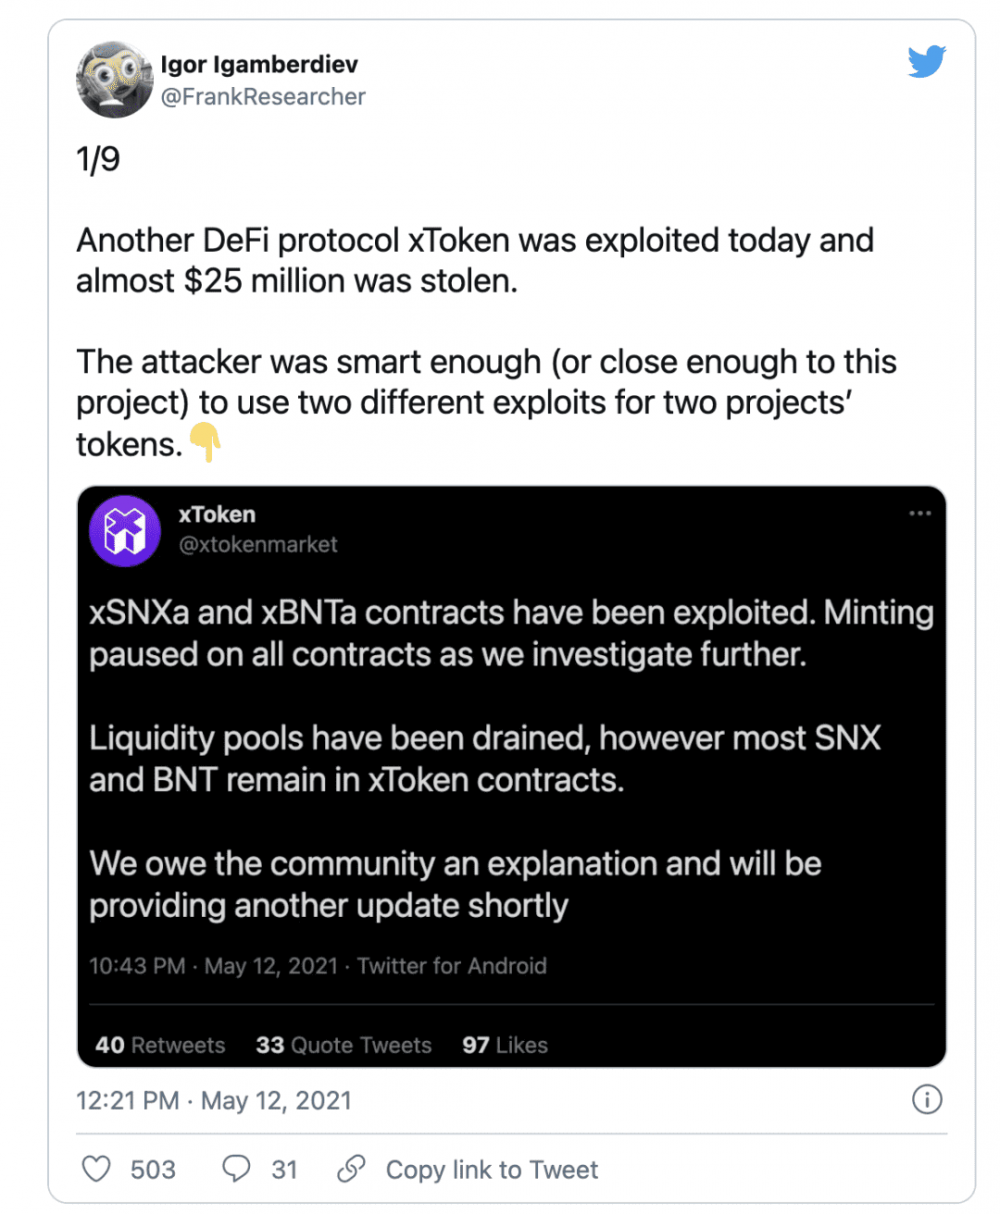The height and width of the screenshot is (1214, 1000).
Task: Click the Twitter bird logo
Action: pyautogui.click(x=926, y=61)
